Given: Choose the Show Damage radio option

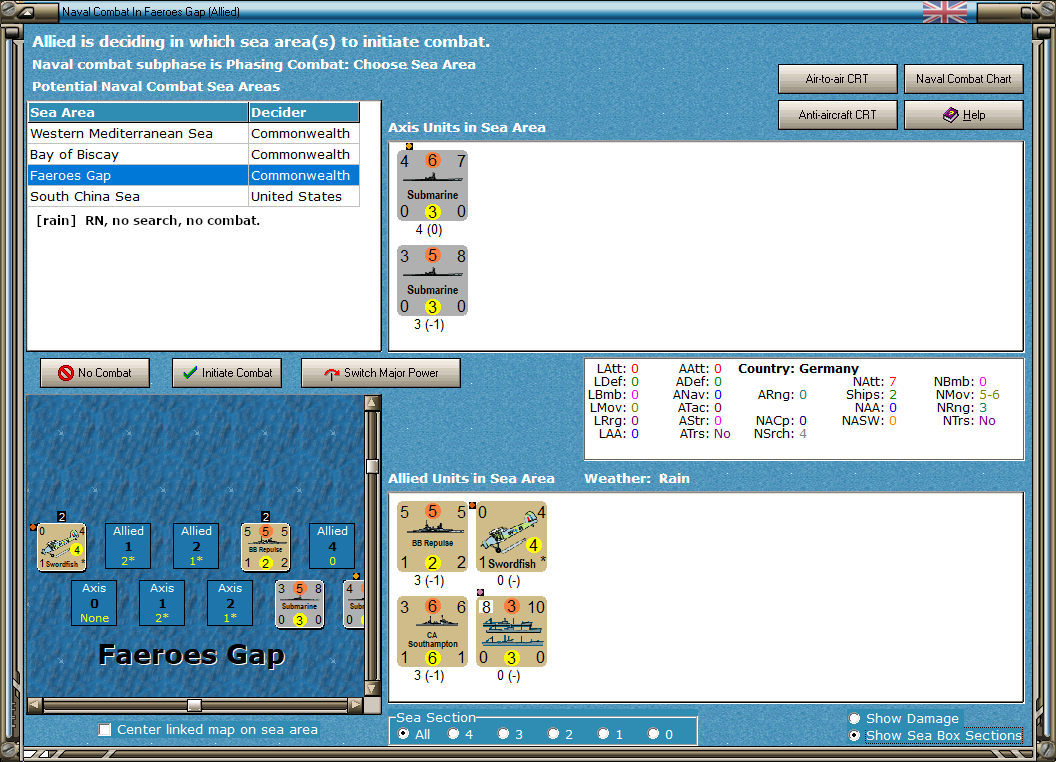Looking at the screenshot, I should 855,718.
